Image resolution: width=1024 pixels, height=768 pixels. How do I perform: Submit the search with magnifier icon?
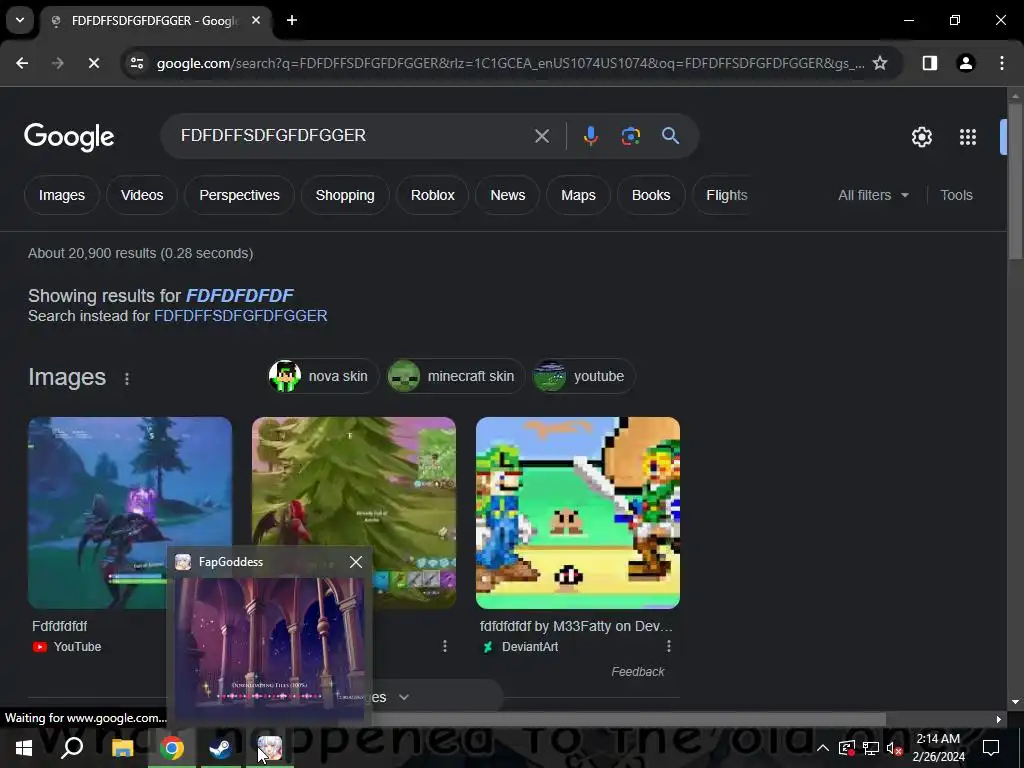point(671,136)
